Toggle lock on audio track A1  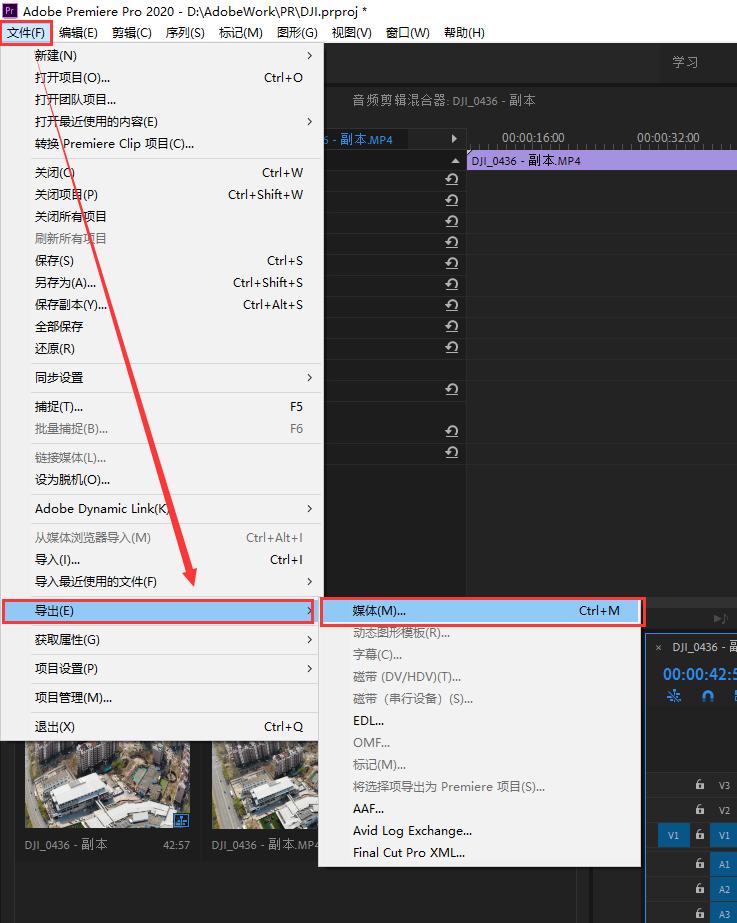[699, 864]
